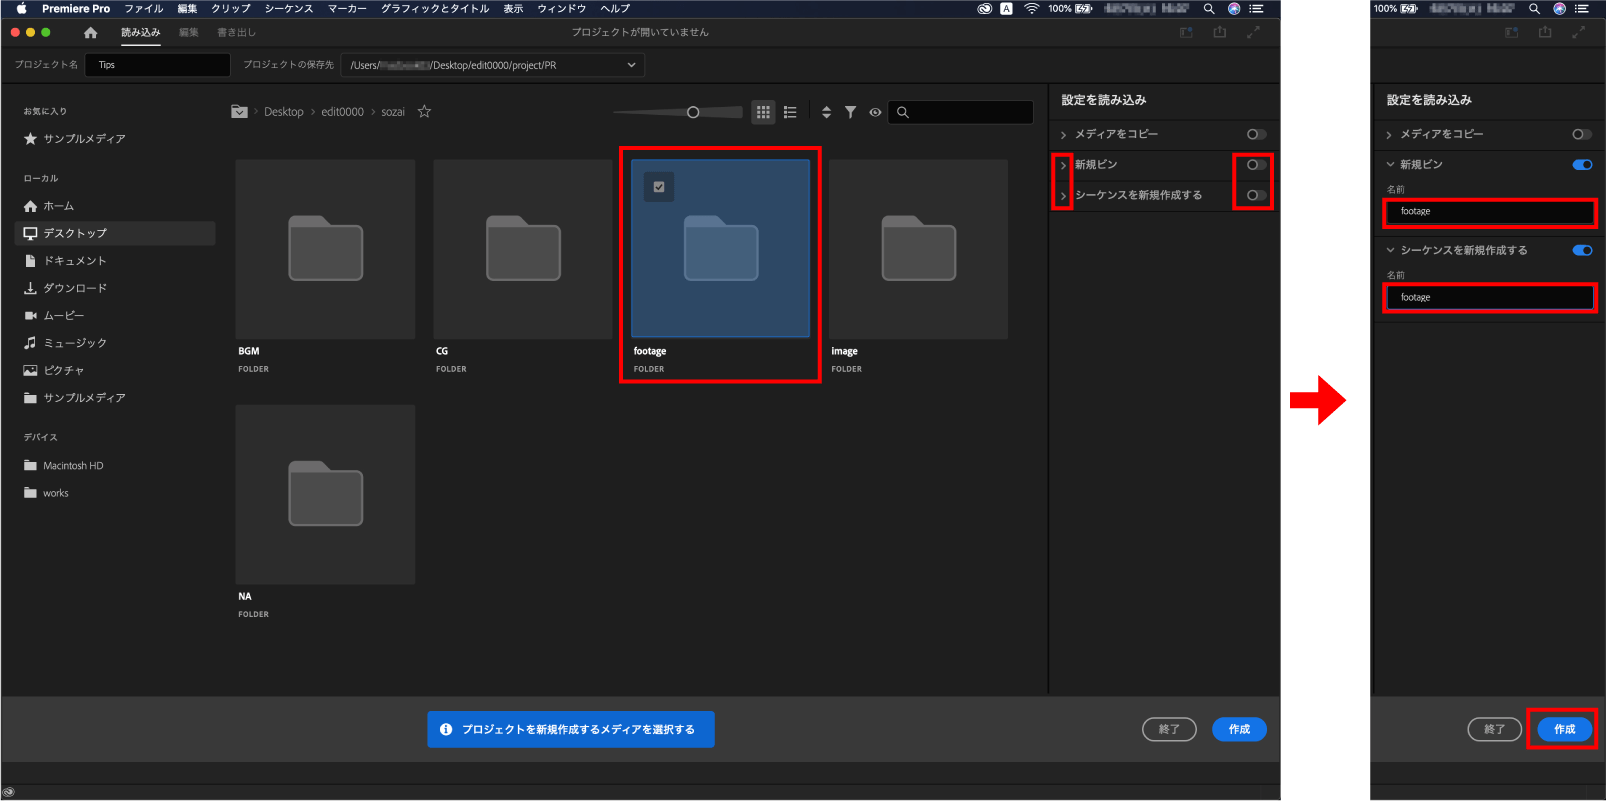
Task: Enable 新規ビン switch in left panel
Action: click(1257, 165)
